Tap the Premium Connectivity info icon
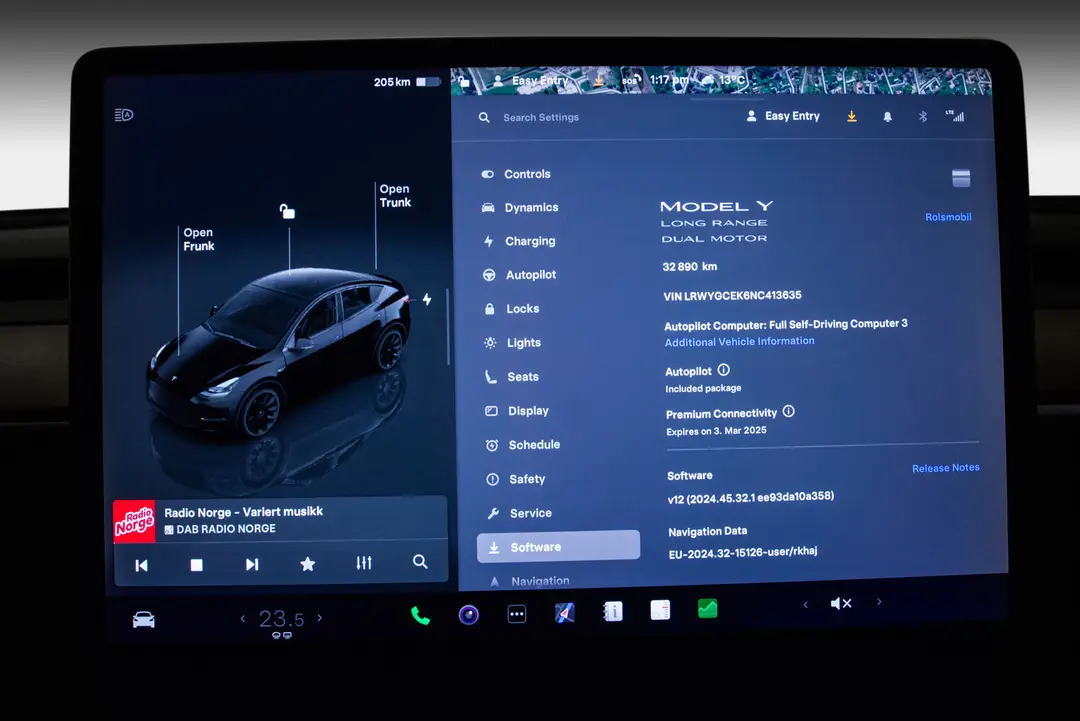Screen dimensions: 1080x721 point(789,411)
